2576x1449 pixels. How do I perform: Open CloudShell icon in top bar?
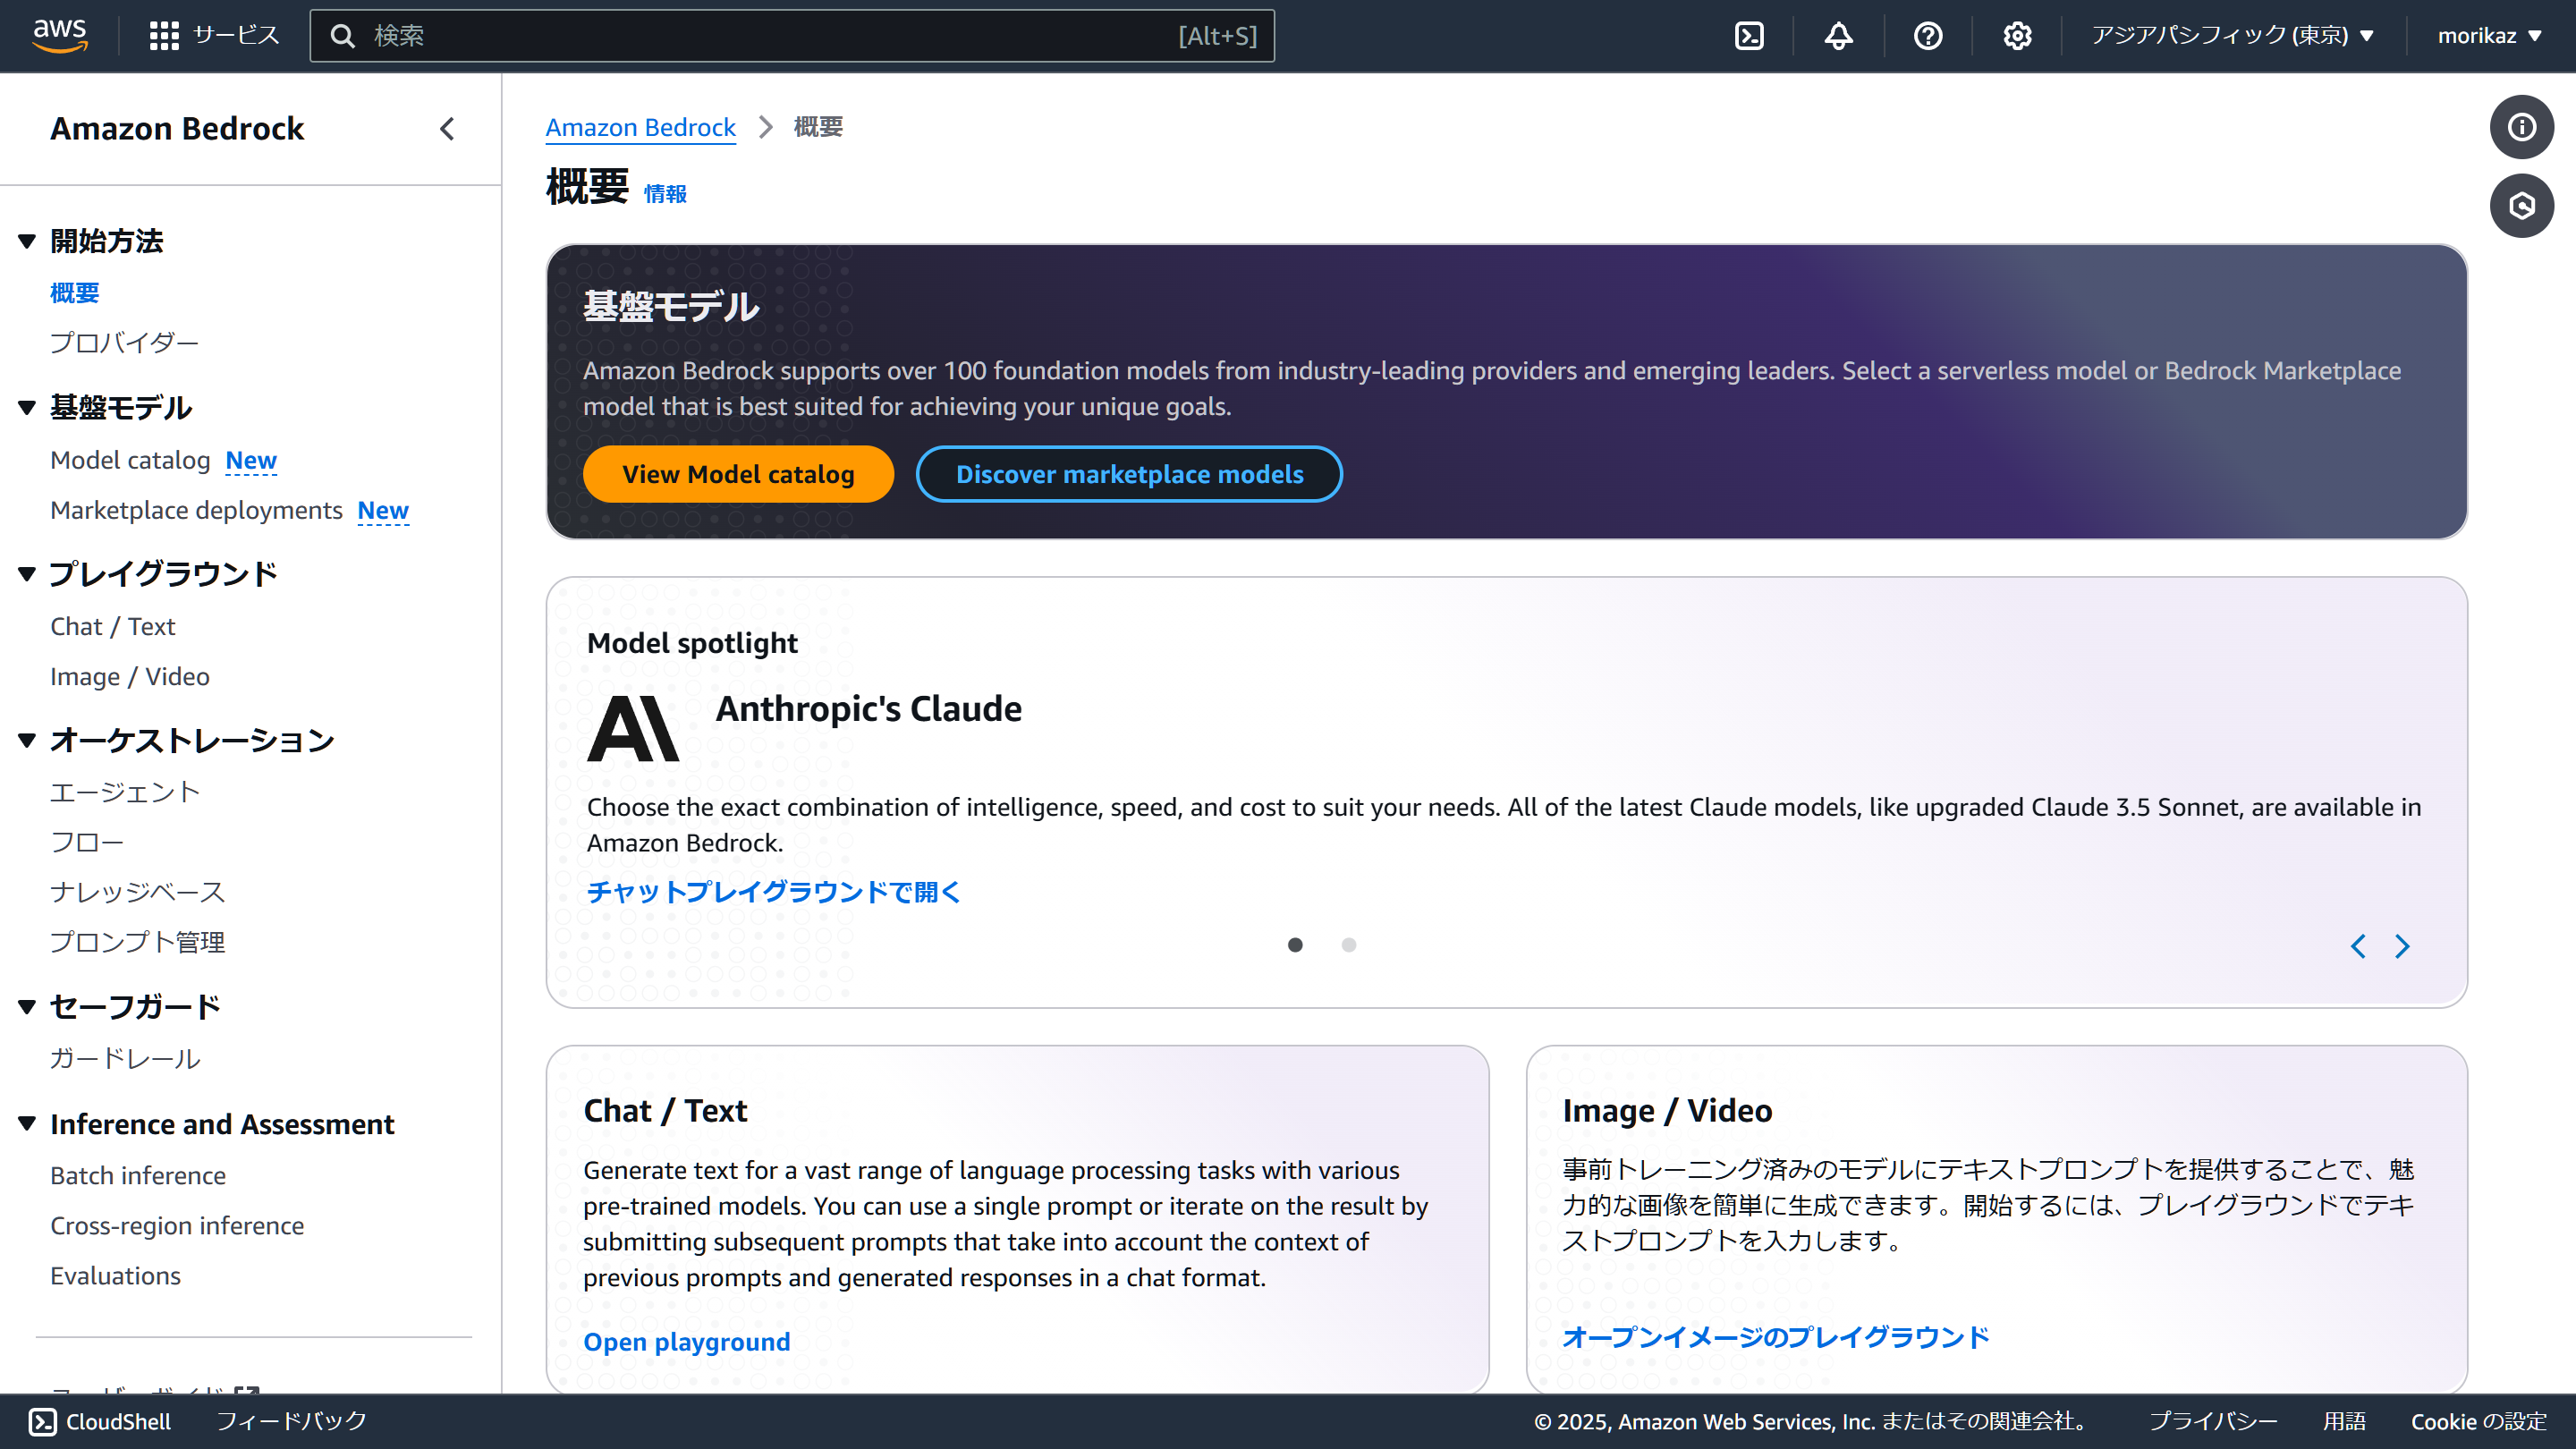(1749, 36)
